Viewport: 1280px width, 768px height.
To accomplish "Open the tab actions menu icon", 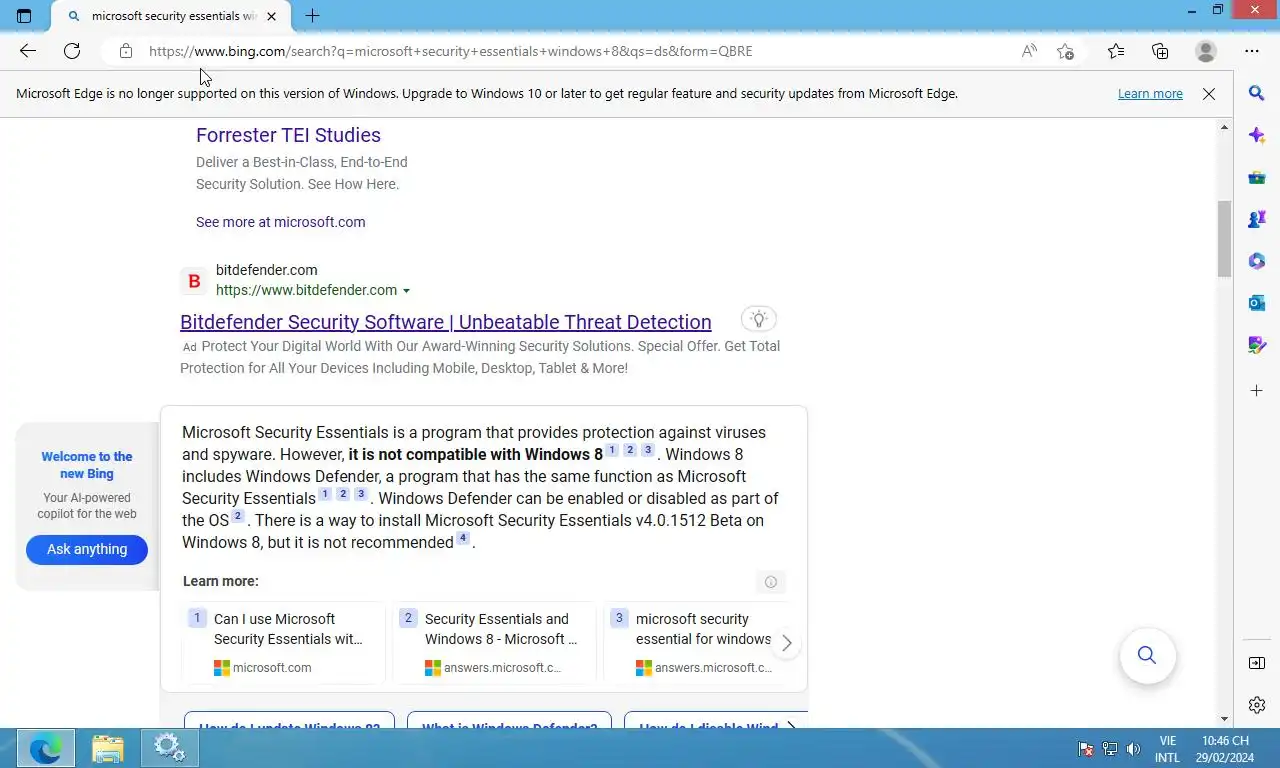I will pos(24,16).
